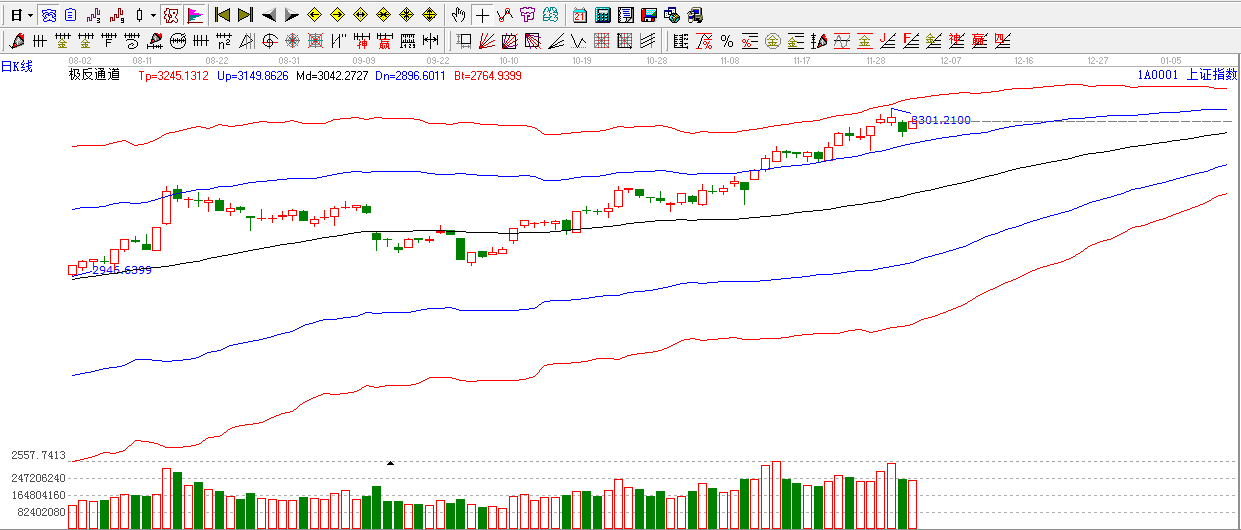The height and width of the screenshot is (530, 1241).
Task: Click the 3301.2100 price marker on chart
Action: pyautogui.click(x=940, y=121)
